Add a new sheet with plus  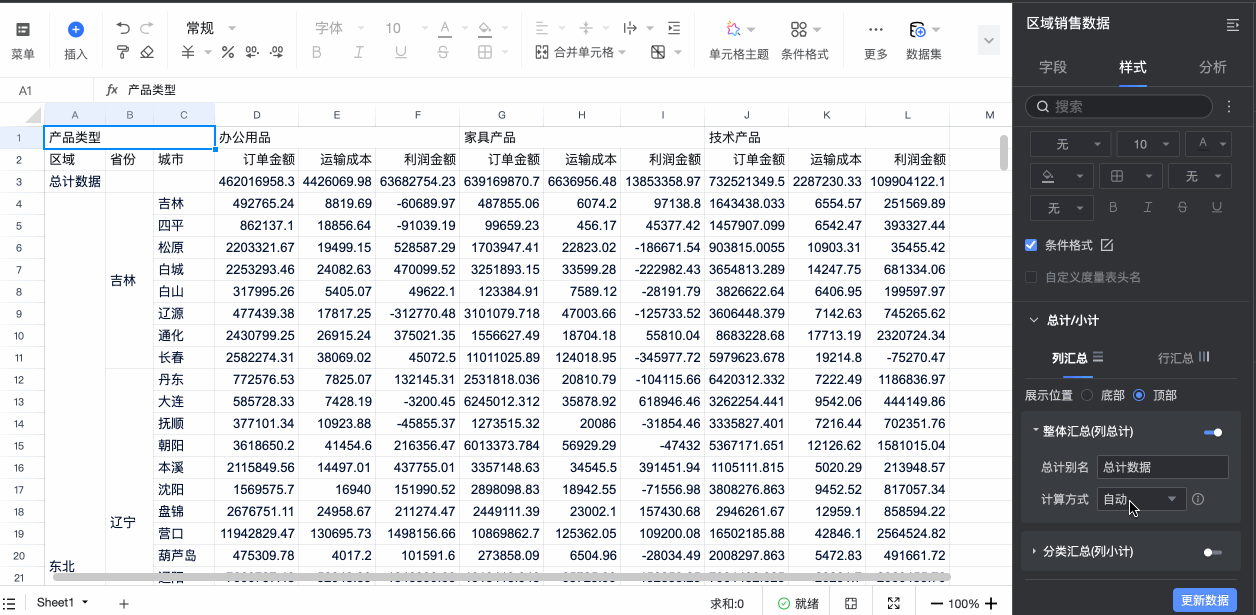(x=124, y=603)
